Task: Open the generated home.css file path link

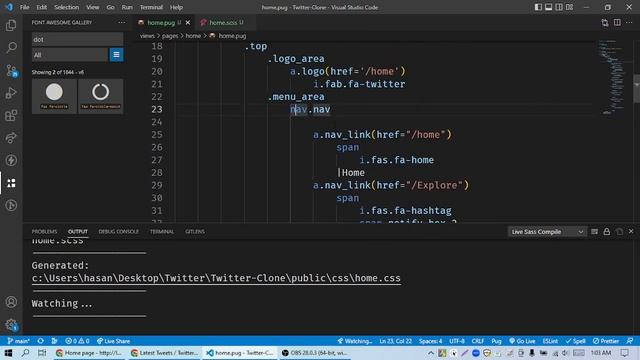Action: (x=216, y=278)
